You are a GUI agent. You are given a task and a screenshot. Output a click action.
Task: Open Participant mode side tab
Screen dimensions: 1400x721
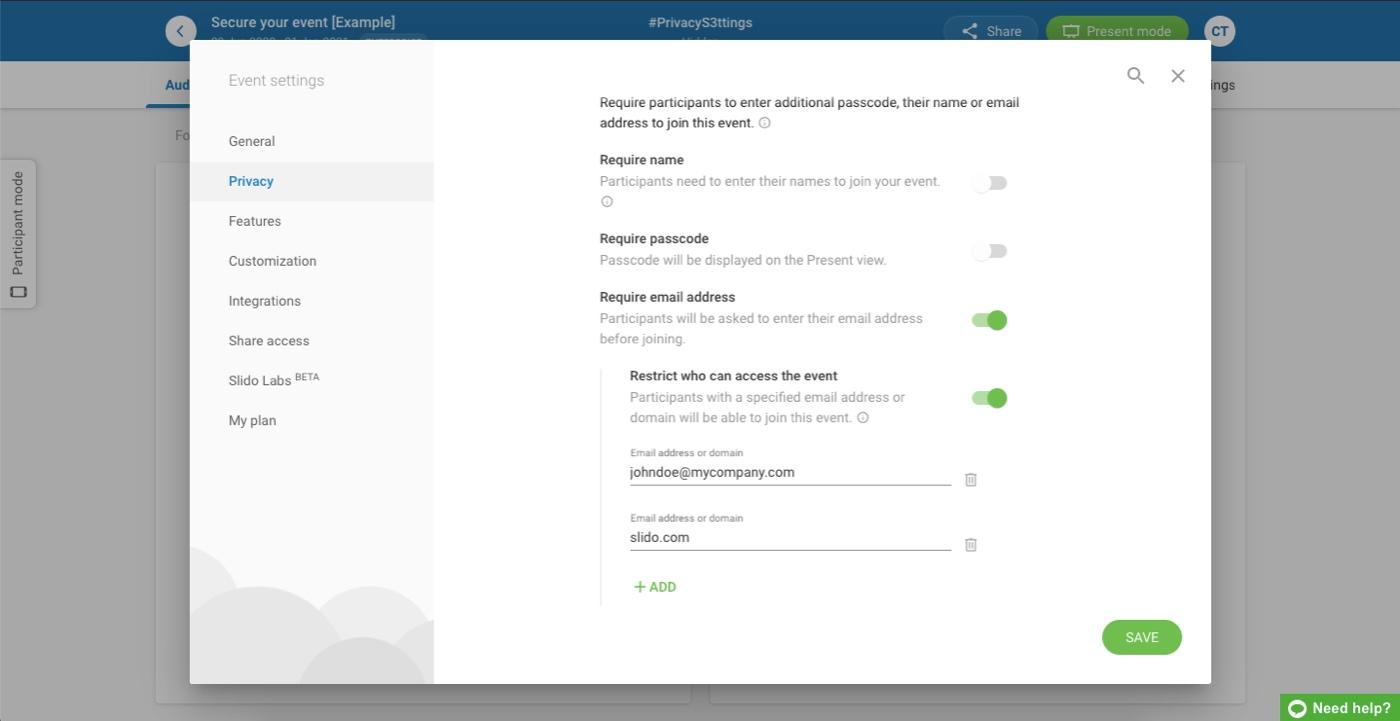pos(18,234)
